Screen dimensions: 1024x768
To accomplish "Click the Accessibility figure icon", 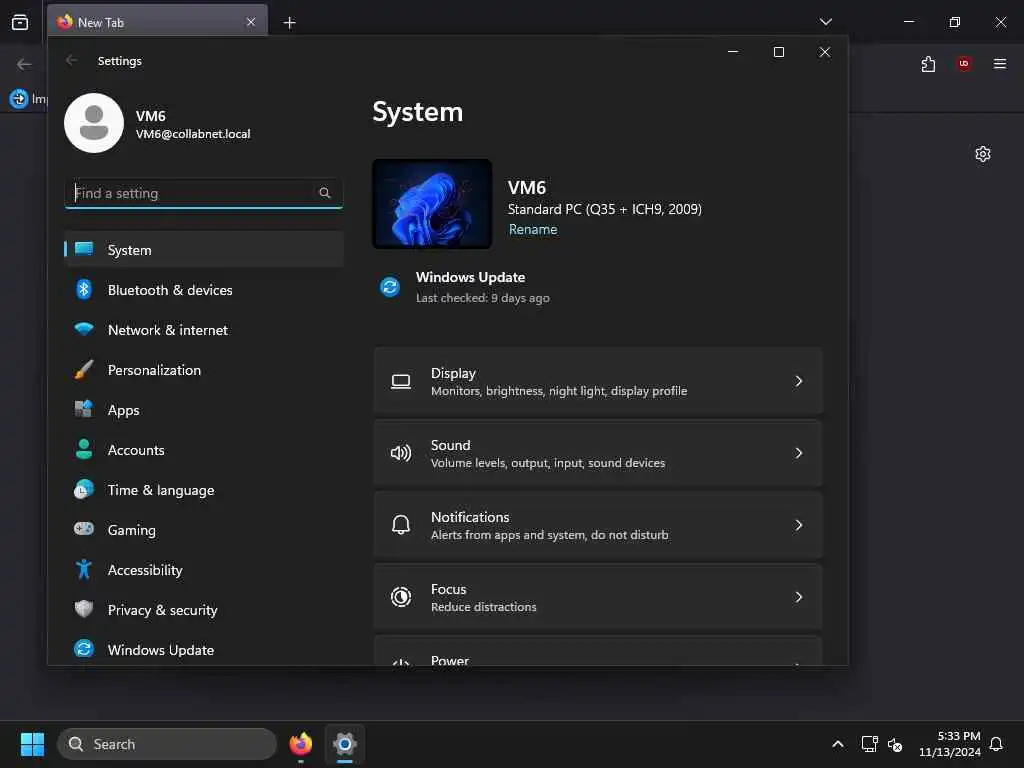I will pyautogui.click(x=84, y=569).
